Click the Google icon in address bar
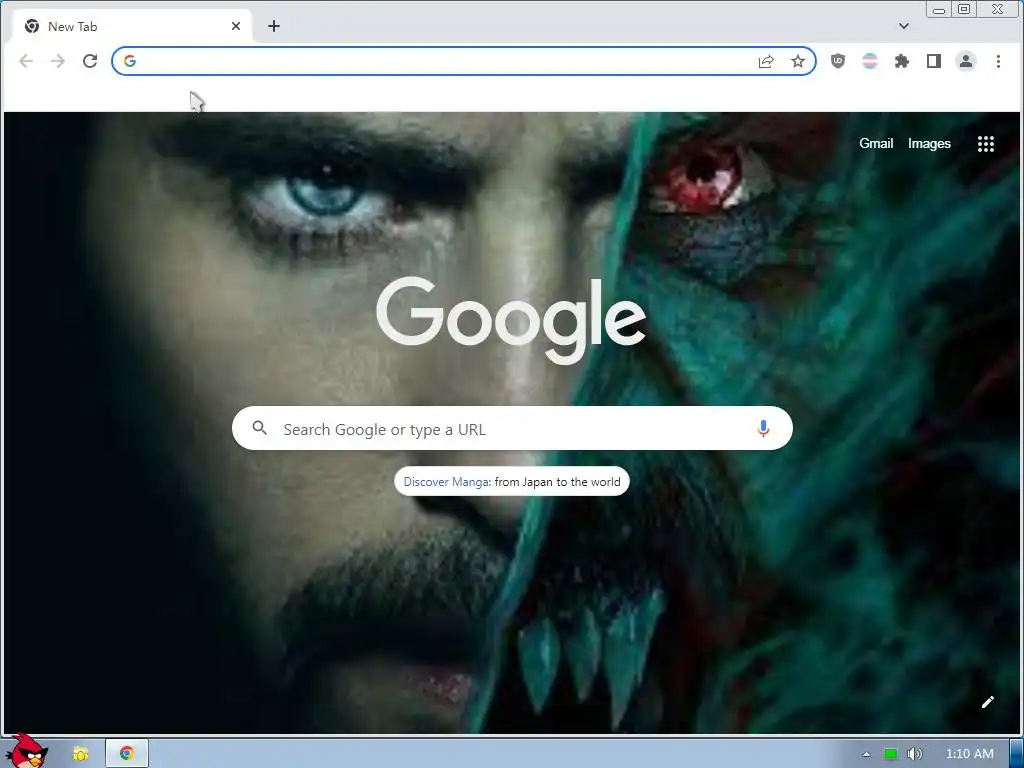 [129, 61]
